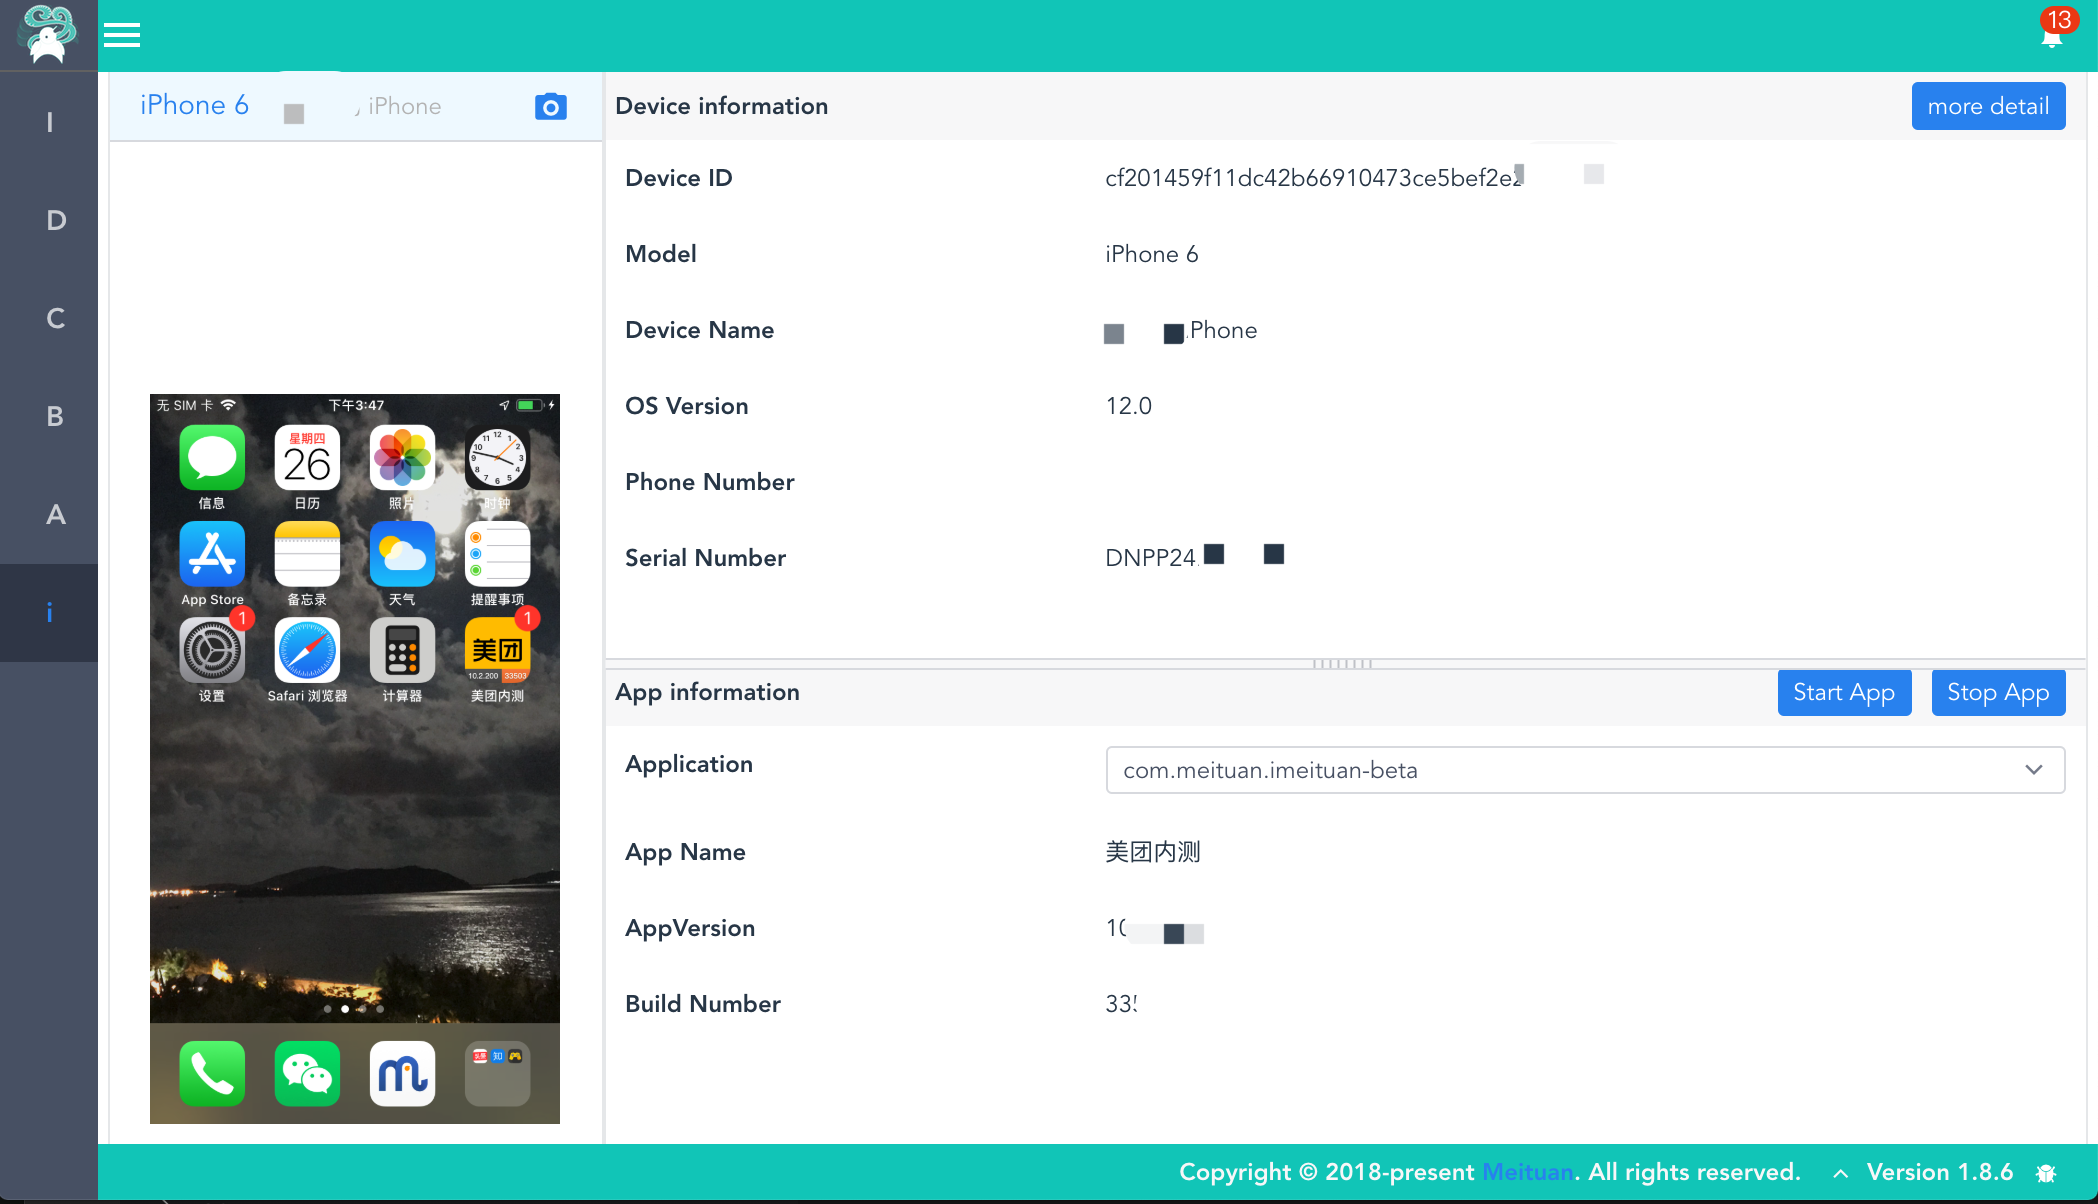
Task: Open the Settings gear app on phone
Action: [212, 651]
